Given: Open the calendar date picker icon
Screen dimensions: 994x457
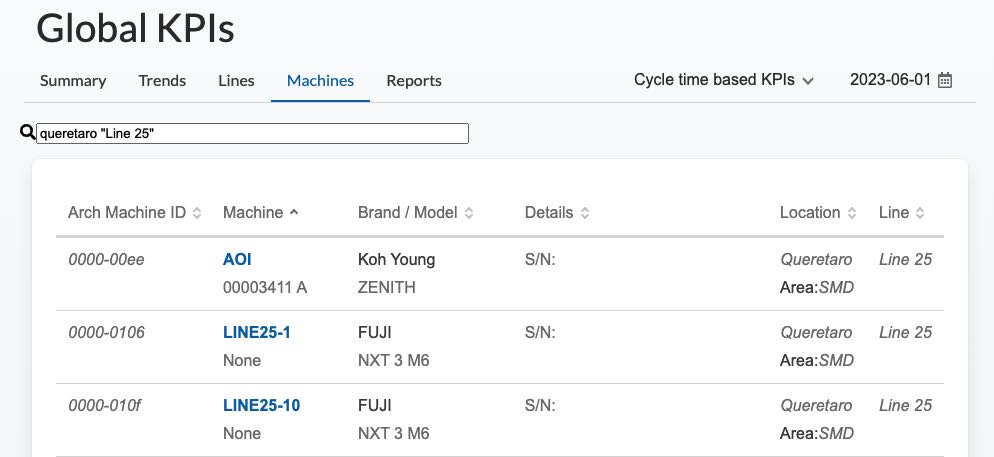Looking at the screenshot, I should click(x=945, y=80).
